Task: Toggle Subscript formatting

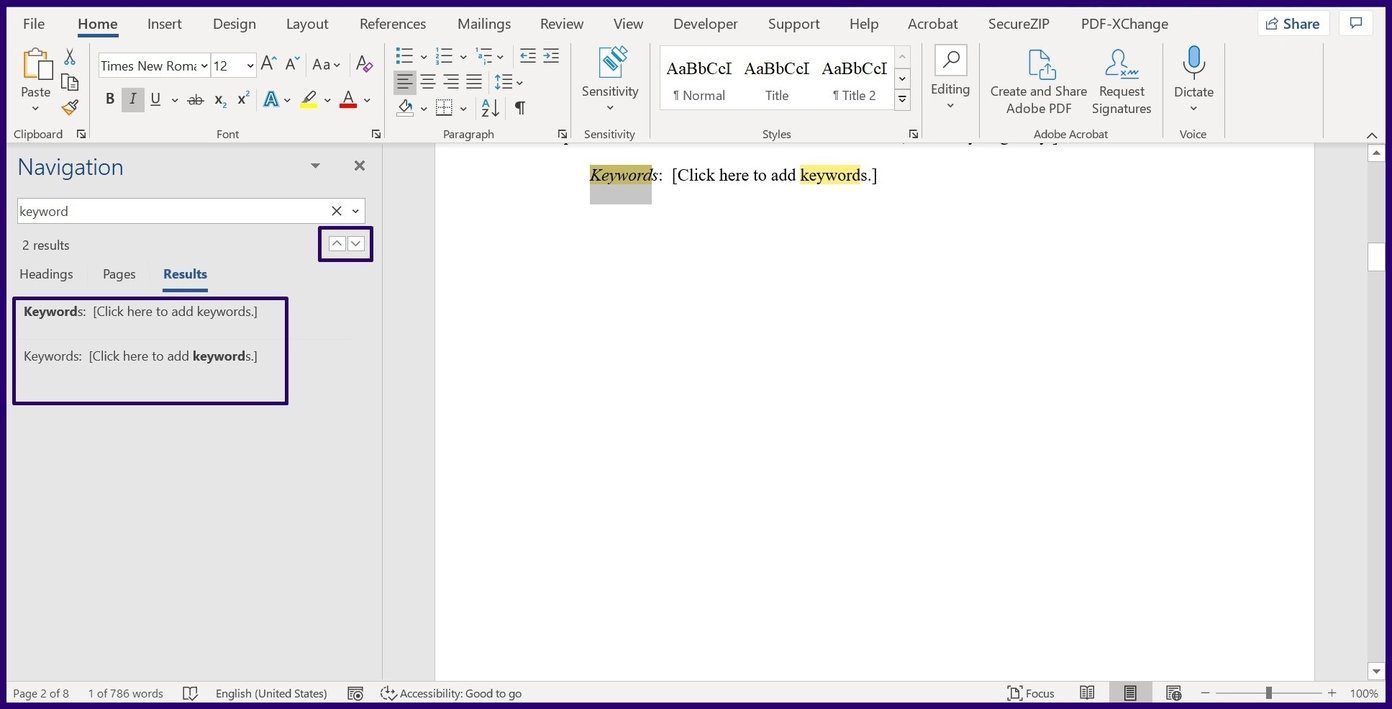Action: tap(220, 99)
